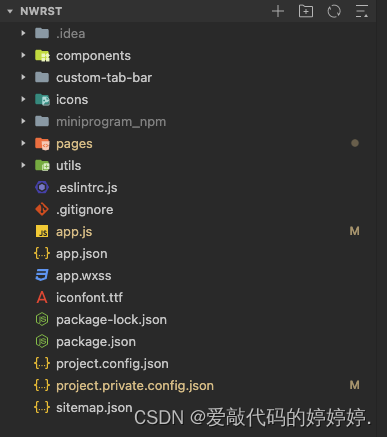387x437 pixels.
Task: Click the app.wxss stylesheet icon
Action: (x=42, y=275)
